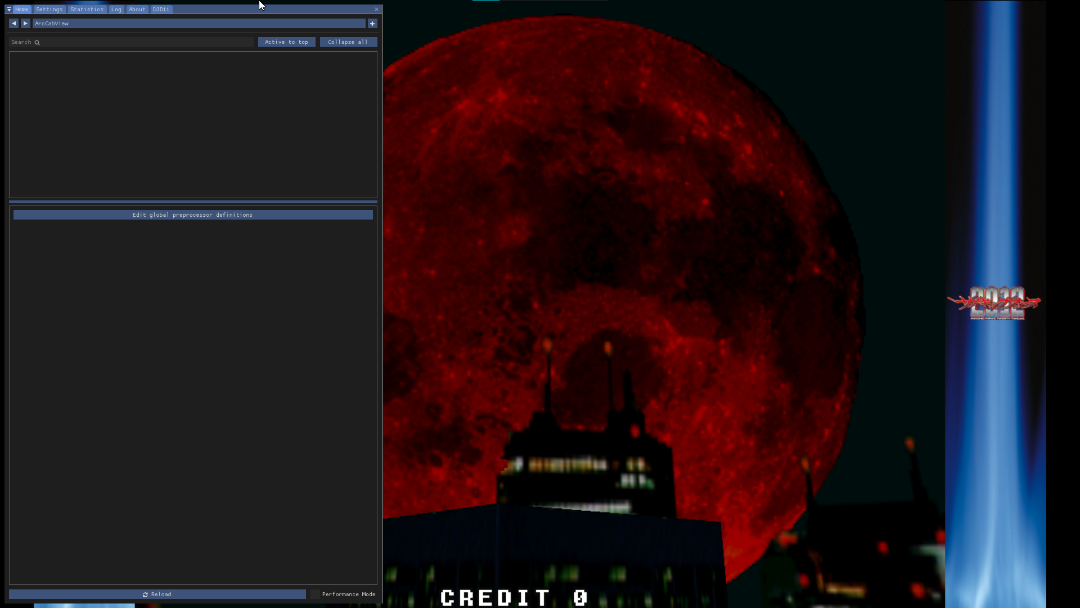Collapse overlay window via triangle menu icon
The height and width of the screenshot is (608, 1080).
pyautogui.click(x=9, y=9)
